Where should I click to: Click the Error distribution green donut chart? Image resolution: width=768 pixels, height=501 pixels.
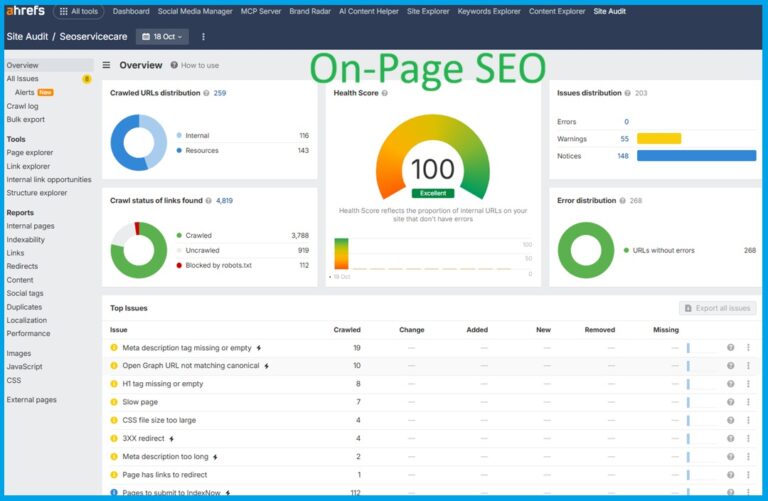(x=586, y=250)
